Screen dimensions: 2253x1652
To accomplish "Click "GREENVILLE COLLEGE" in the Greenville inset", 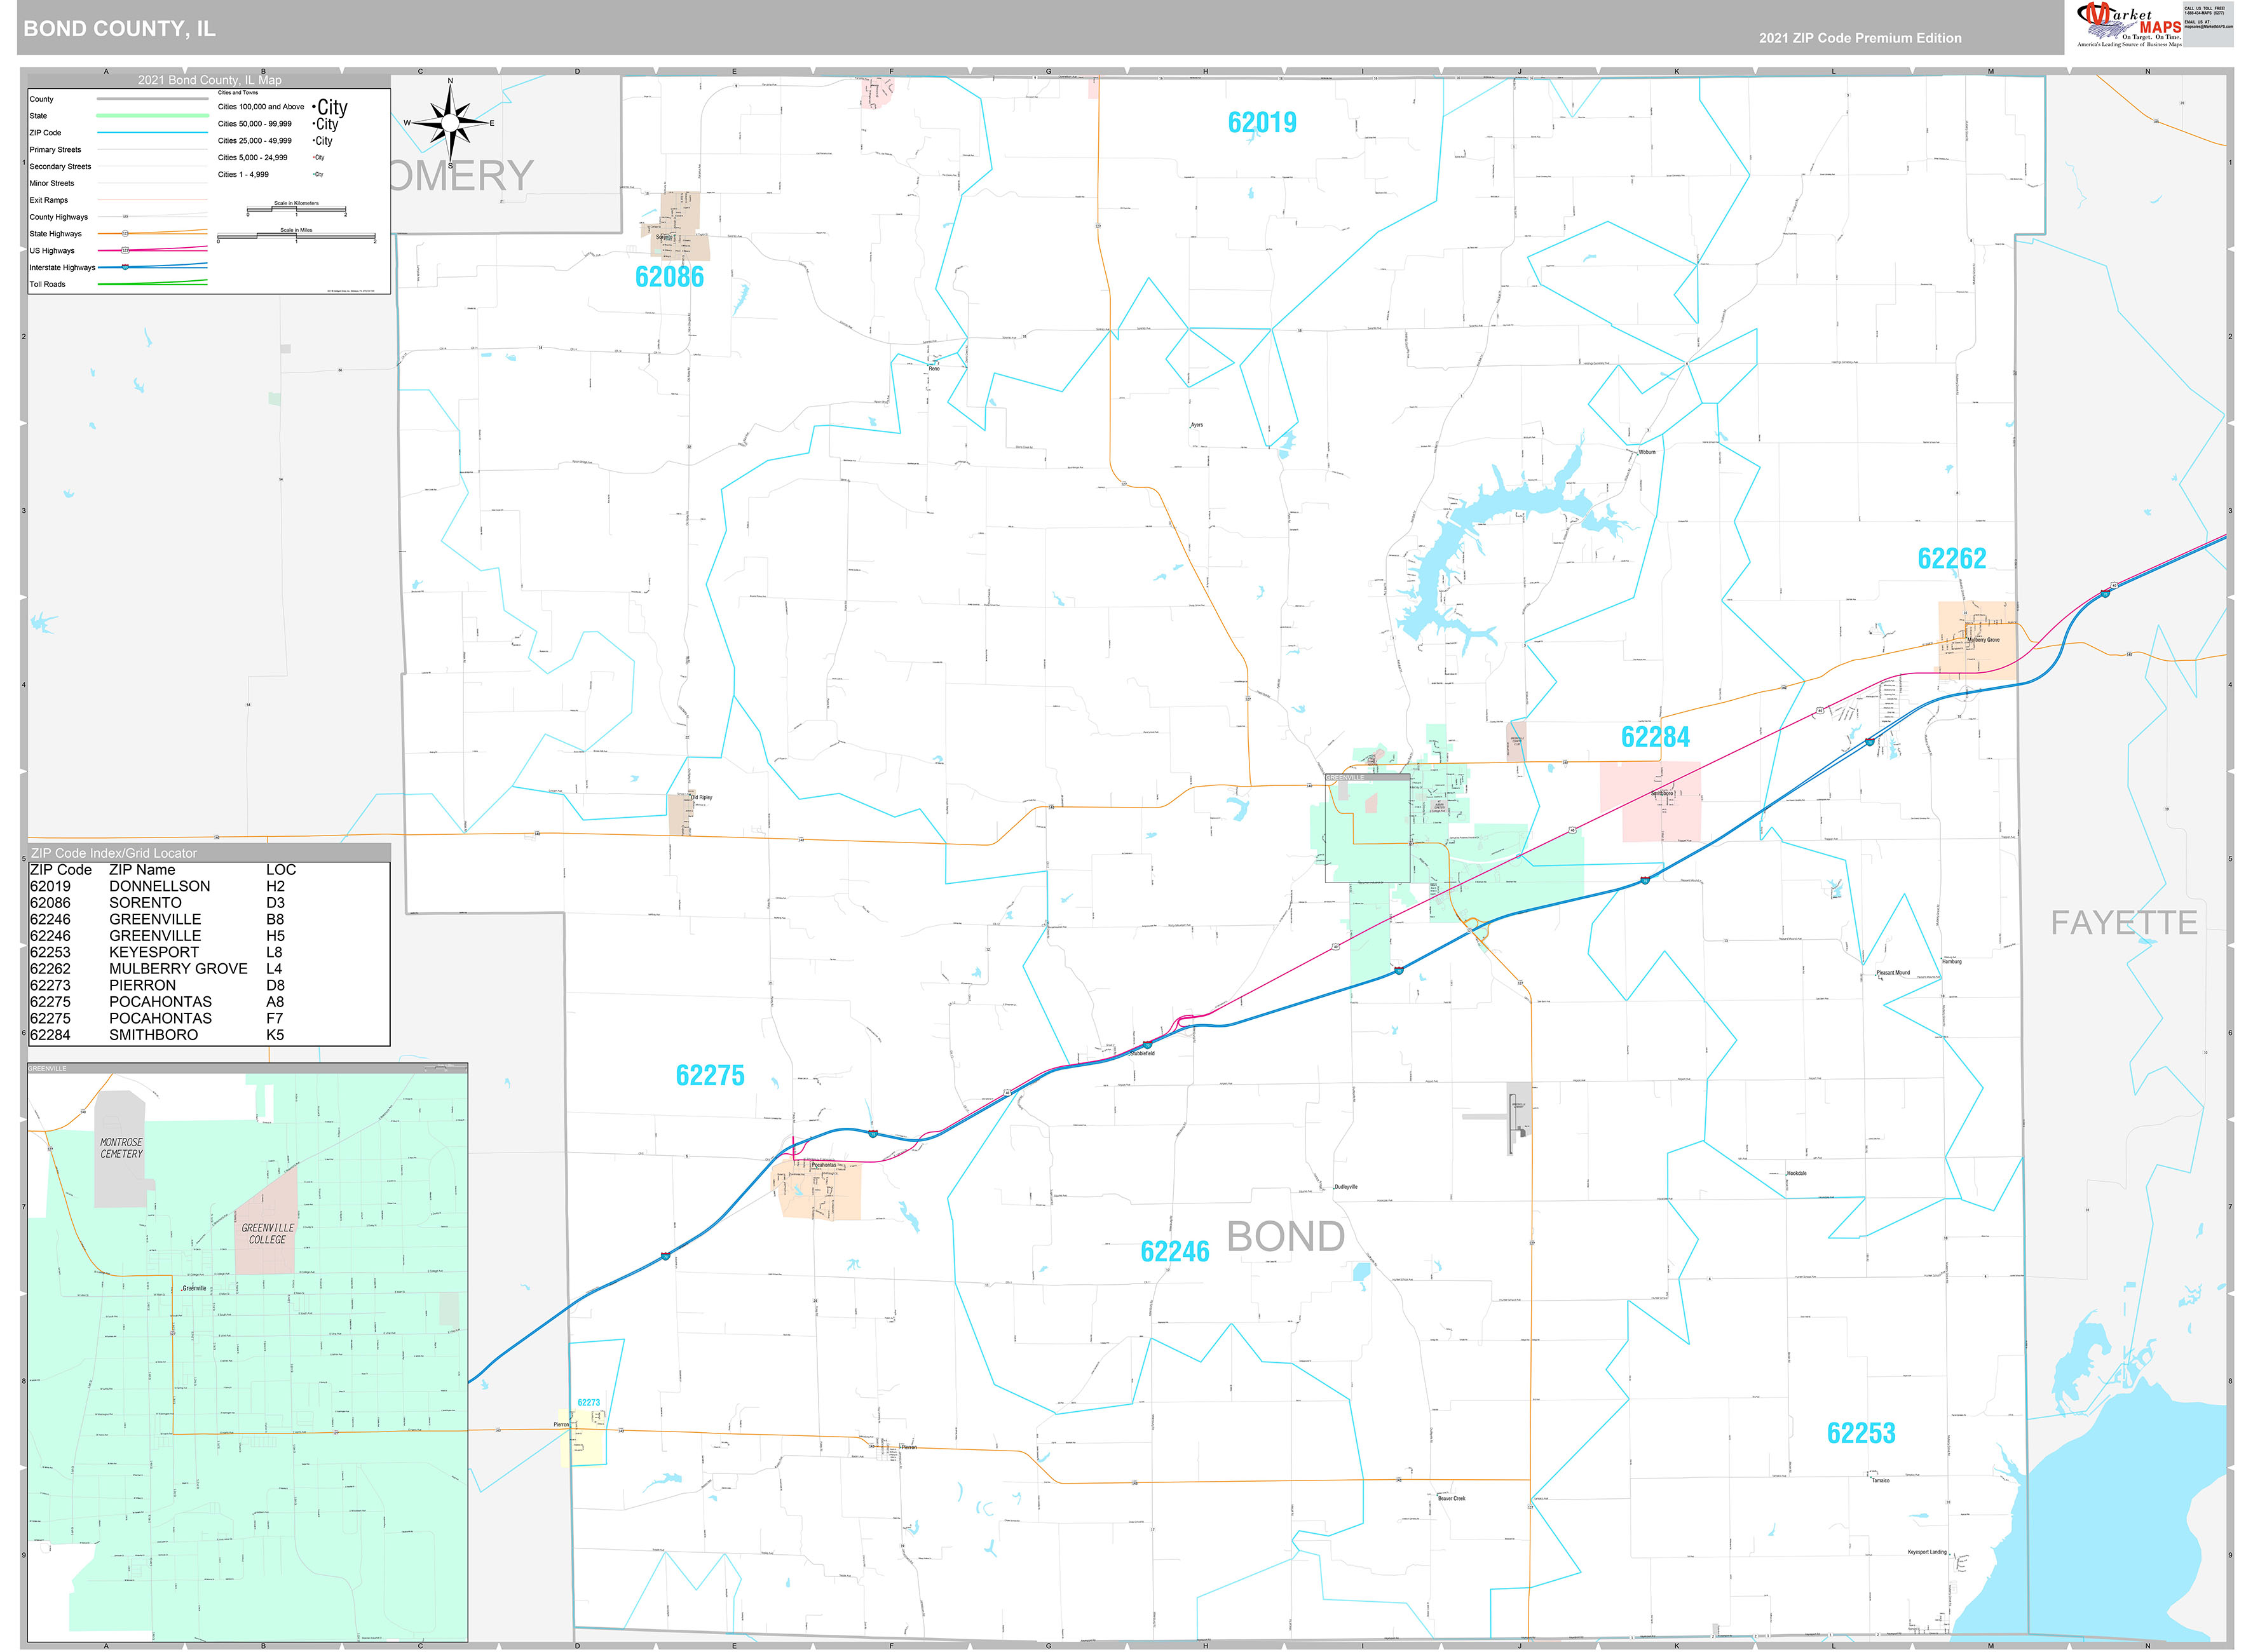I will coord(267,1233).
